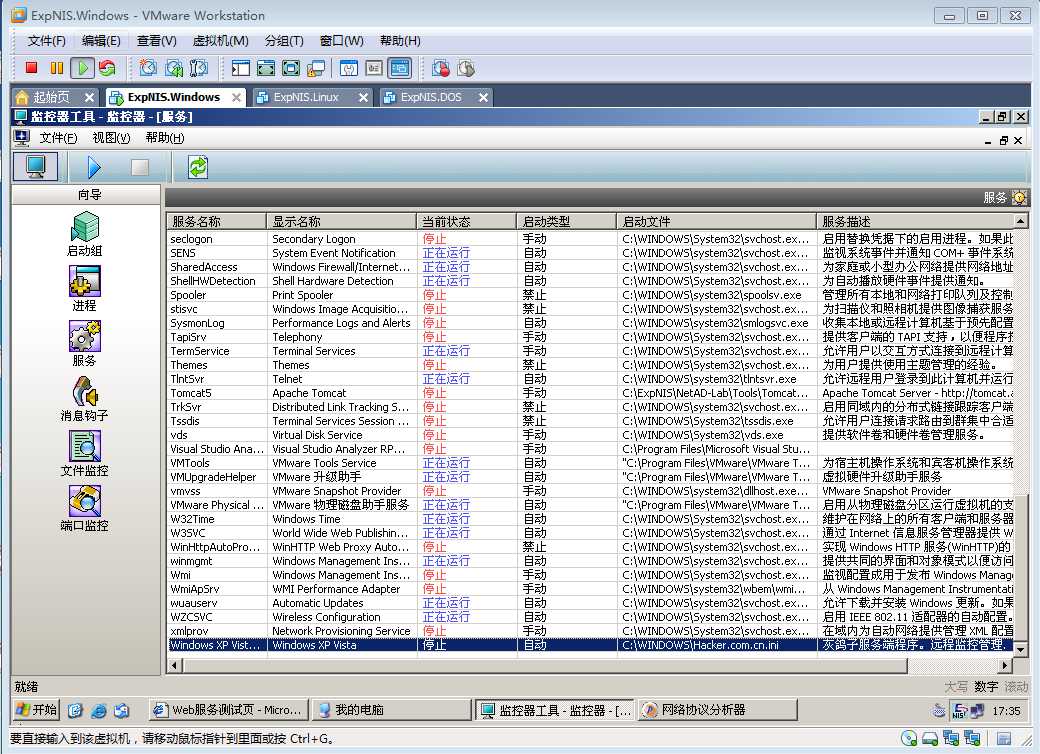
Task: Click the Internet Explorer quick launch icon
Action: pyautogui.click(x=98, y=710)
